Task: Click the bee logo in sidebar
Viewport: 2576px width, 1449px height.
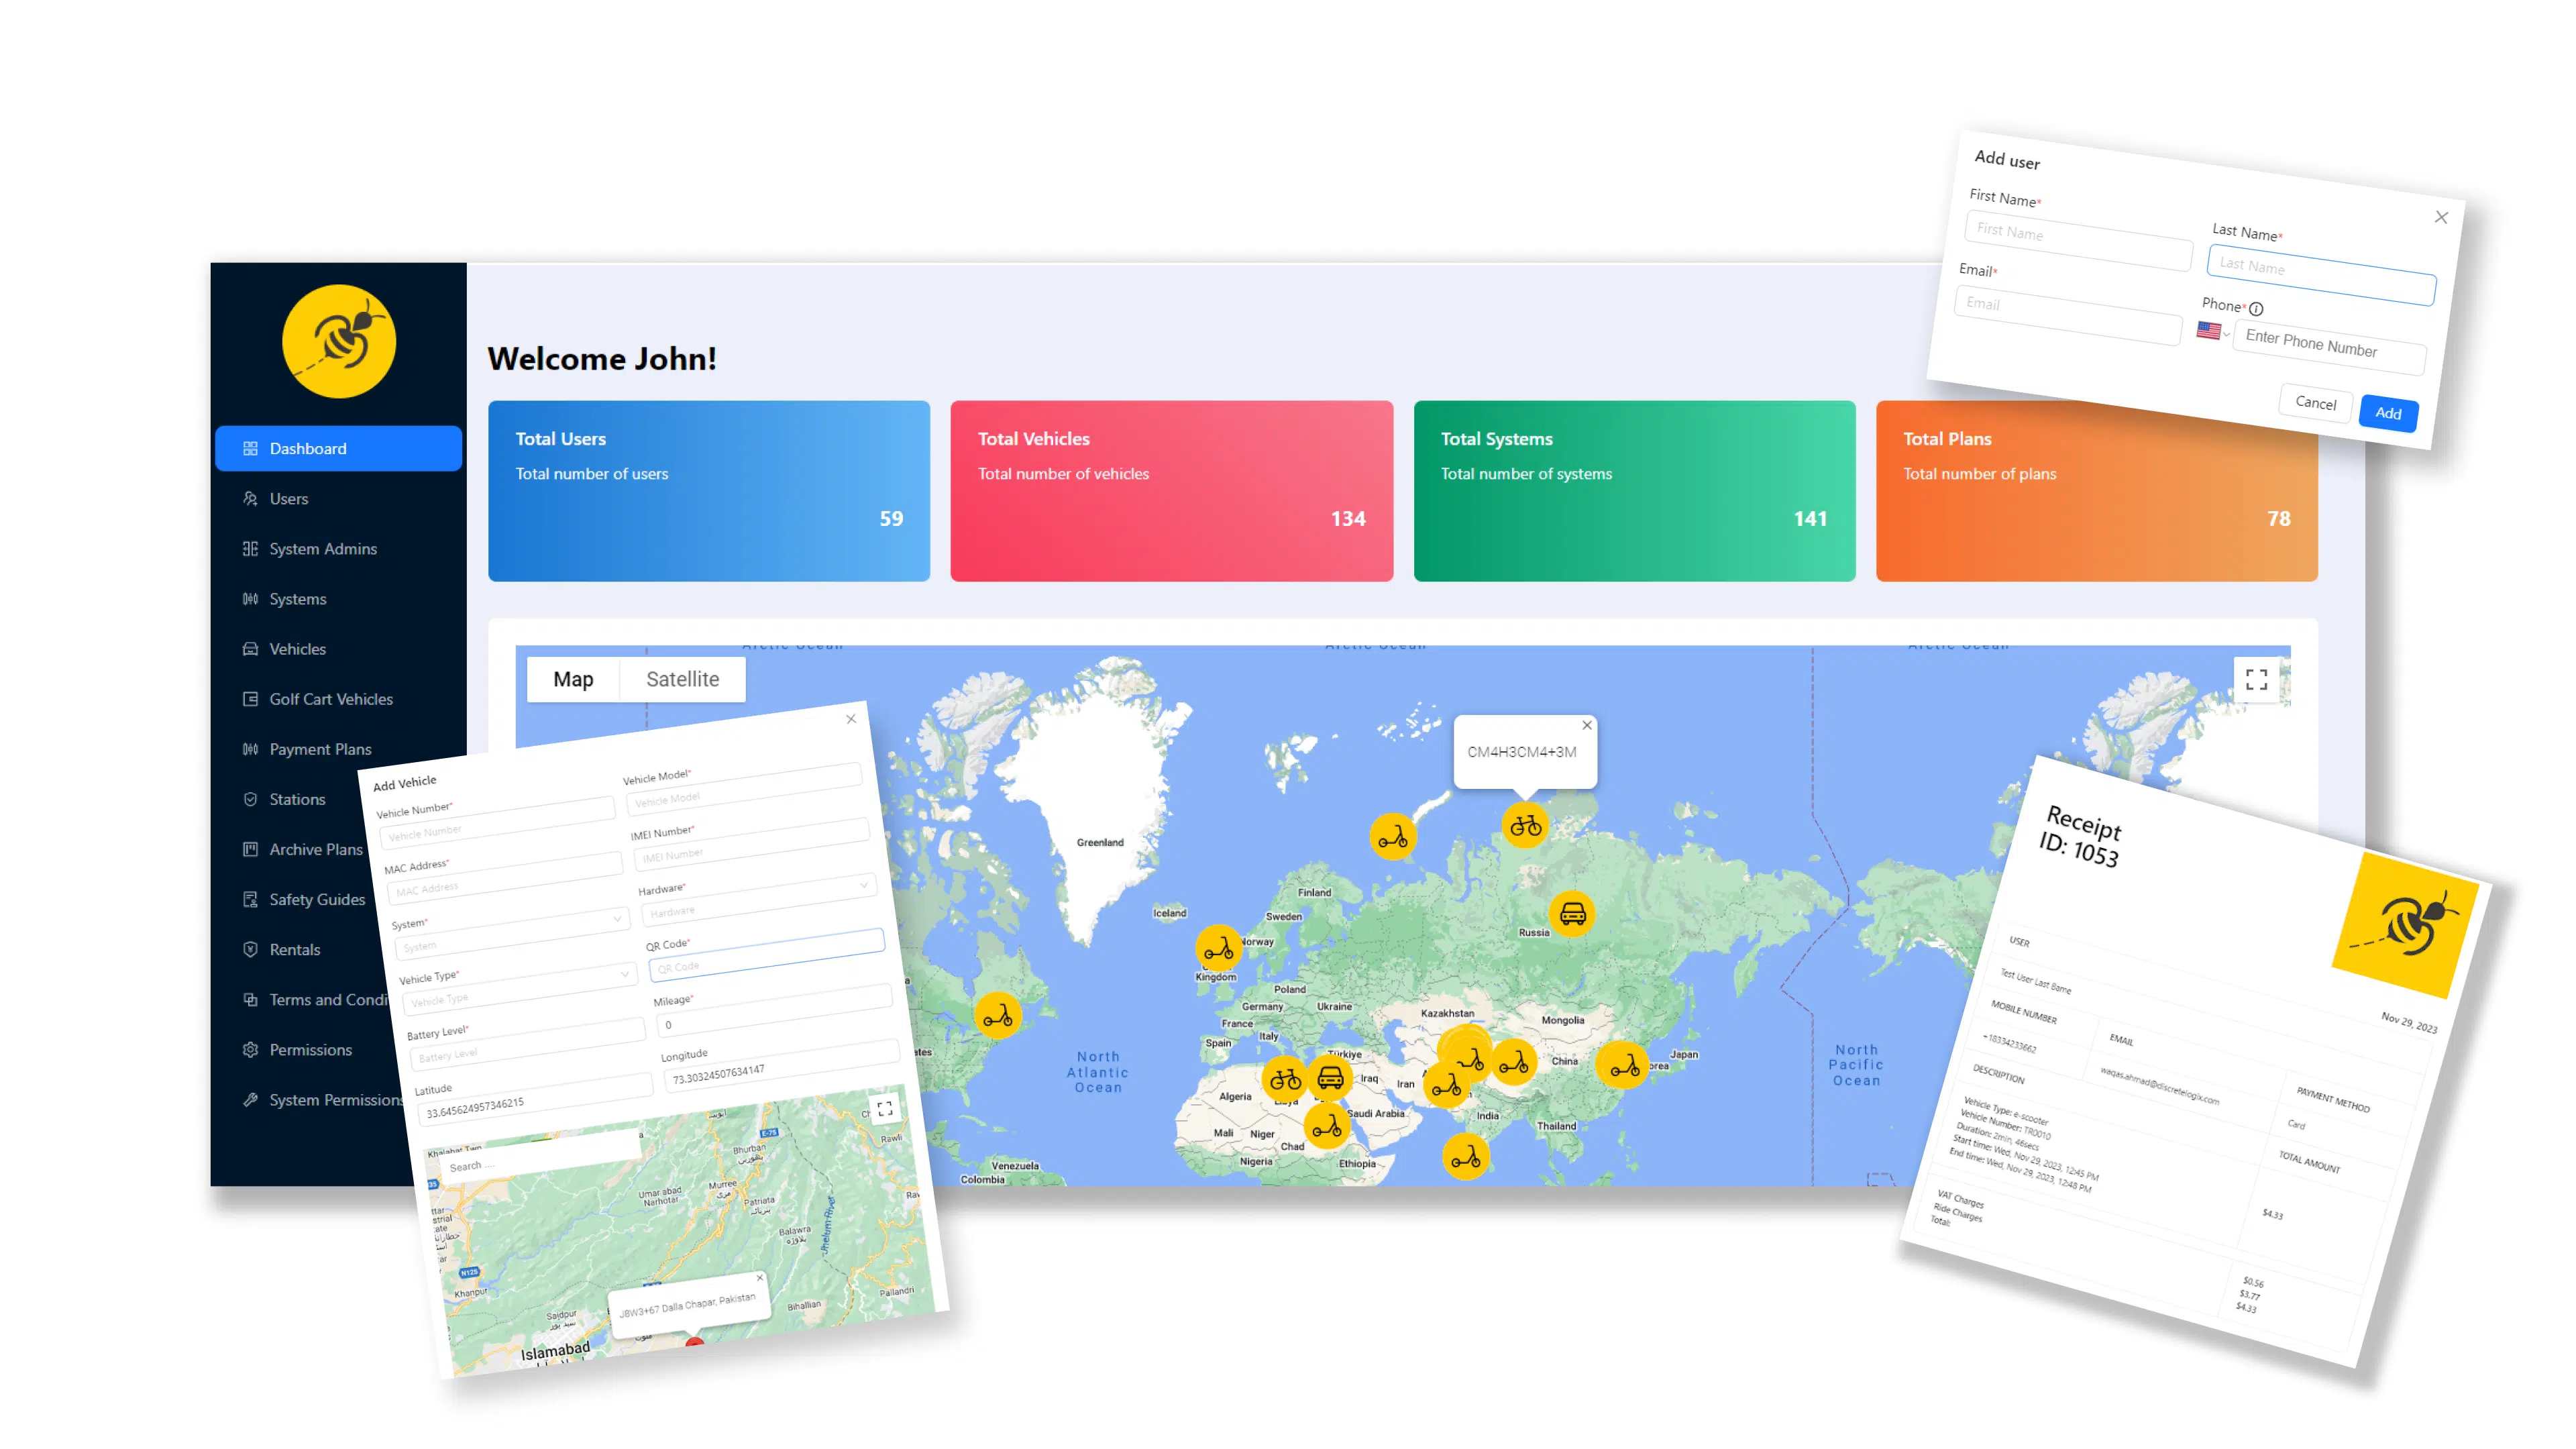Action: [x=338, y=341]
